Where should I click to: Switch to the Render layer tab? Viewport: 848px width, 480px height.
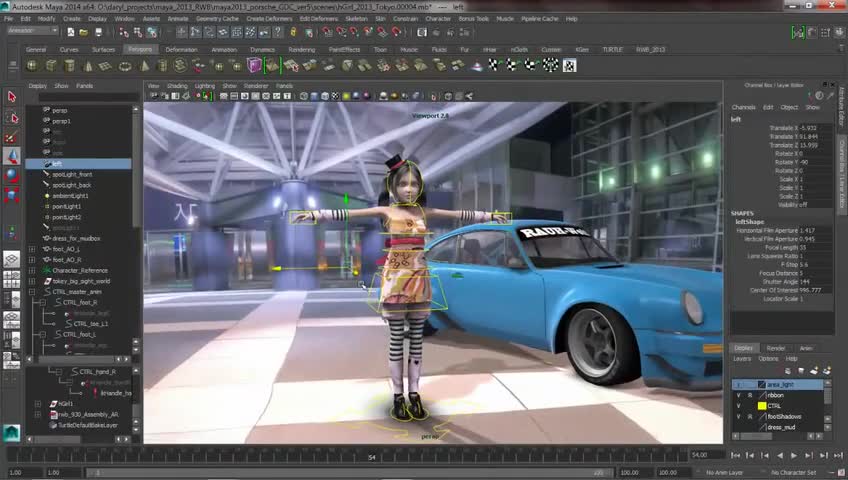coord(776,348)
